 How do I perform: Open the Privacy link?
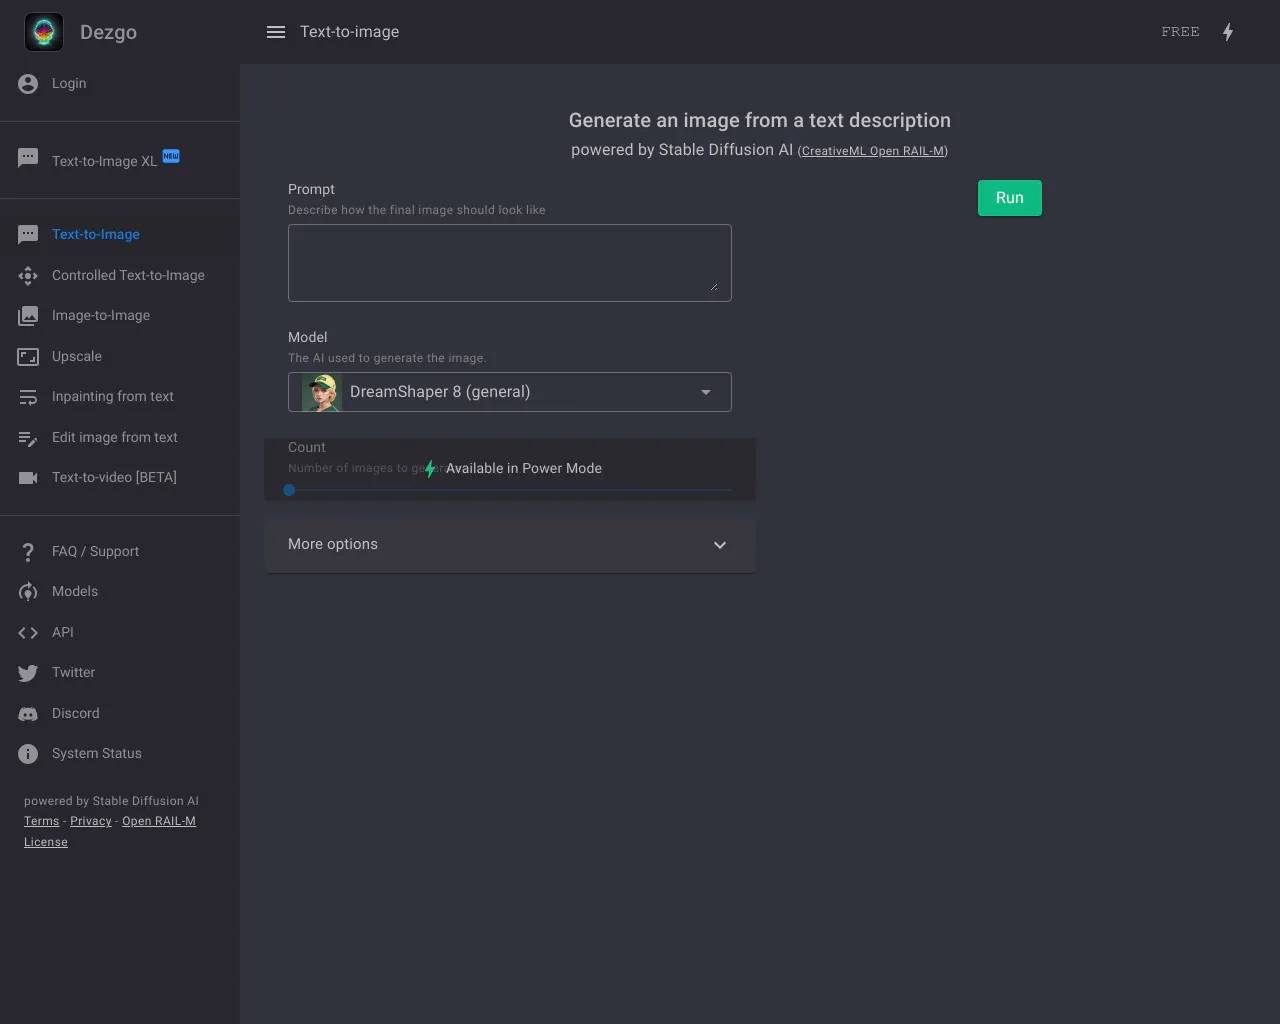click(x=91, y=821)
